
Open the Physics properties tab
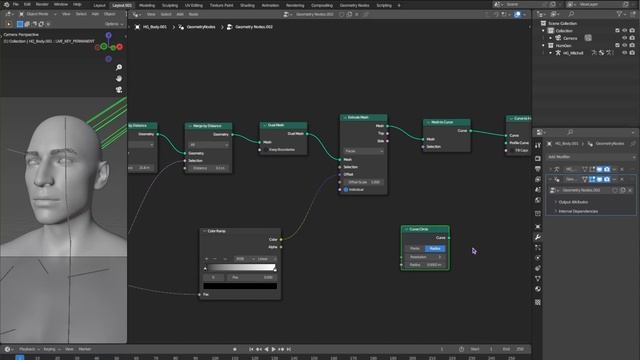(538, 258)
